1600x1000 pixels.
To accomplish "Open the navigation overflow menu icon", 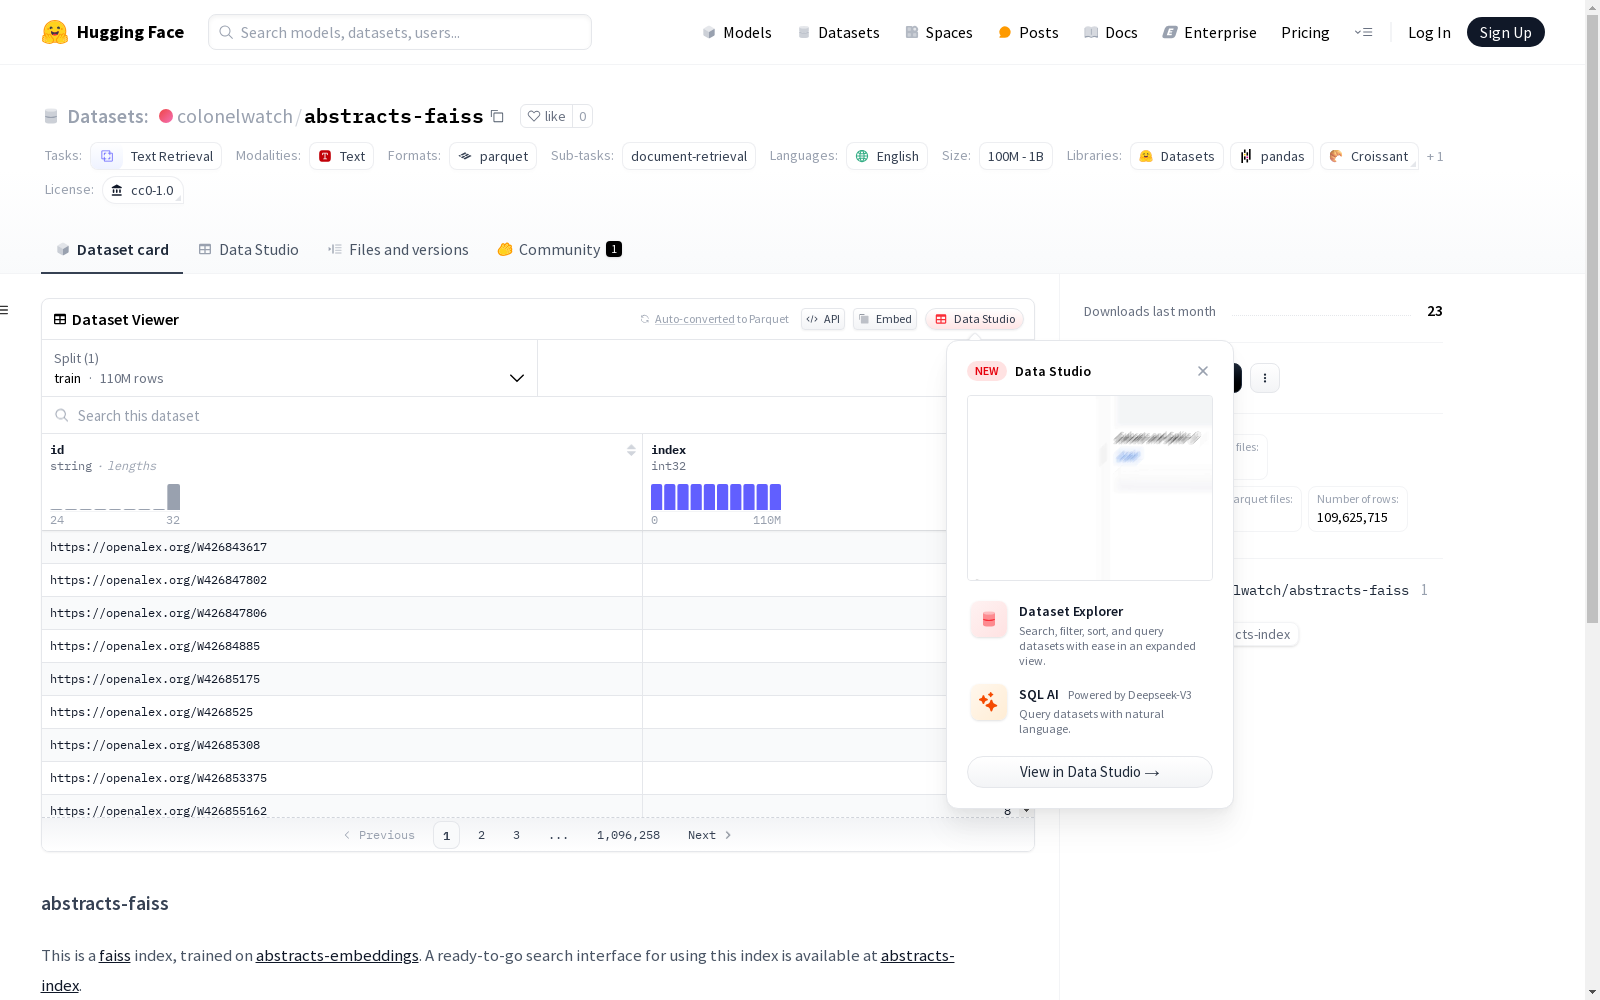I will 1363,32.
